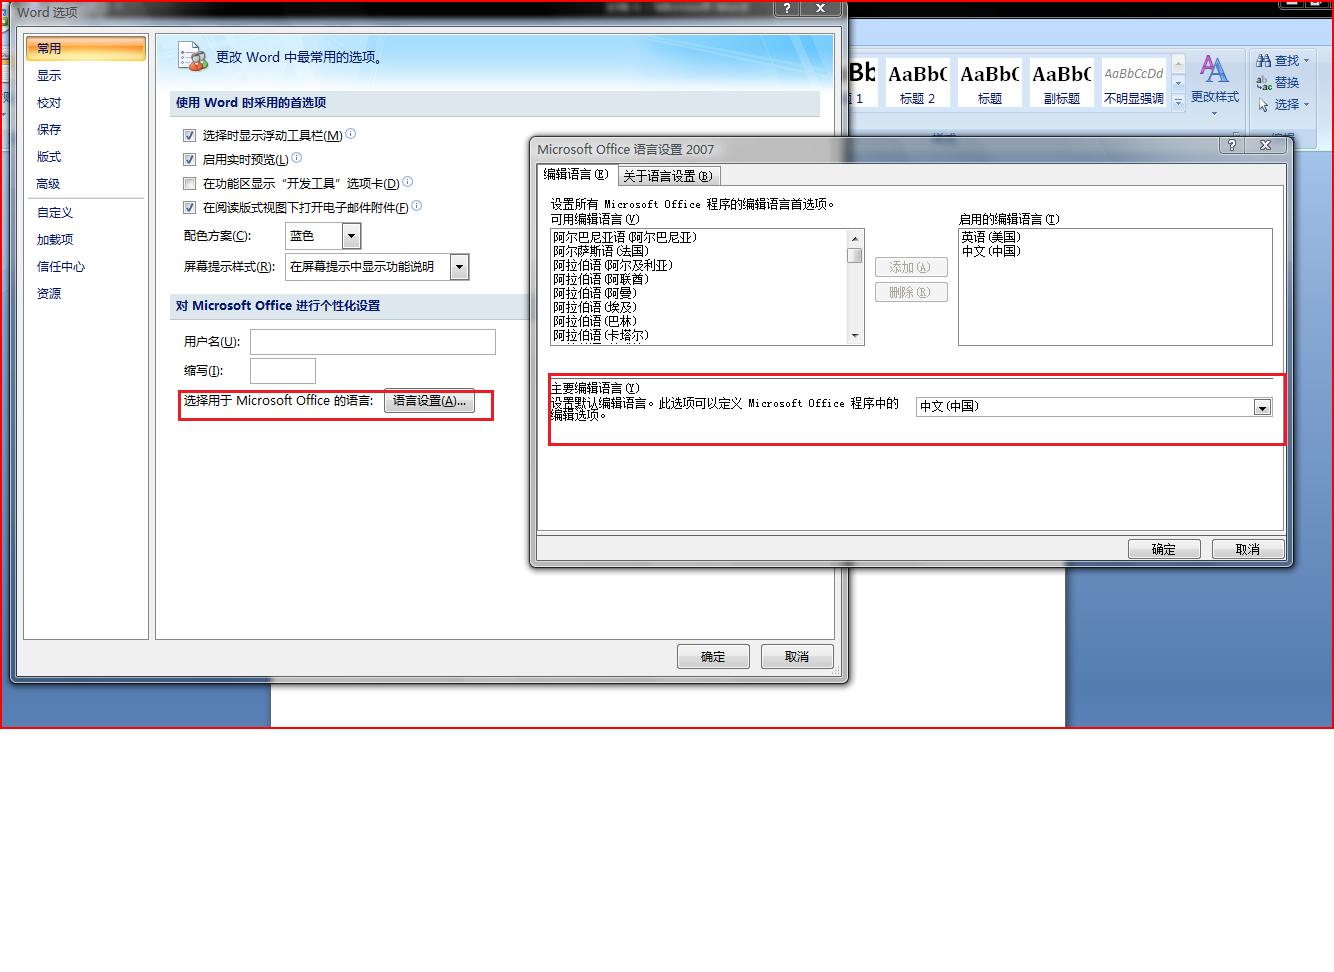Viewport: 1334px width, 972px height.
Task: Switch to the 关于语言设置 tab
Action: coord(667,176)
